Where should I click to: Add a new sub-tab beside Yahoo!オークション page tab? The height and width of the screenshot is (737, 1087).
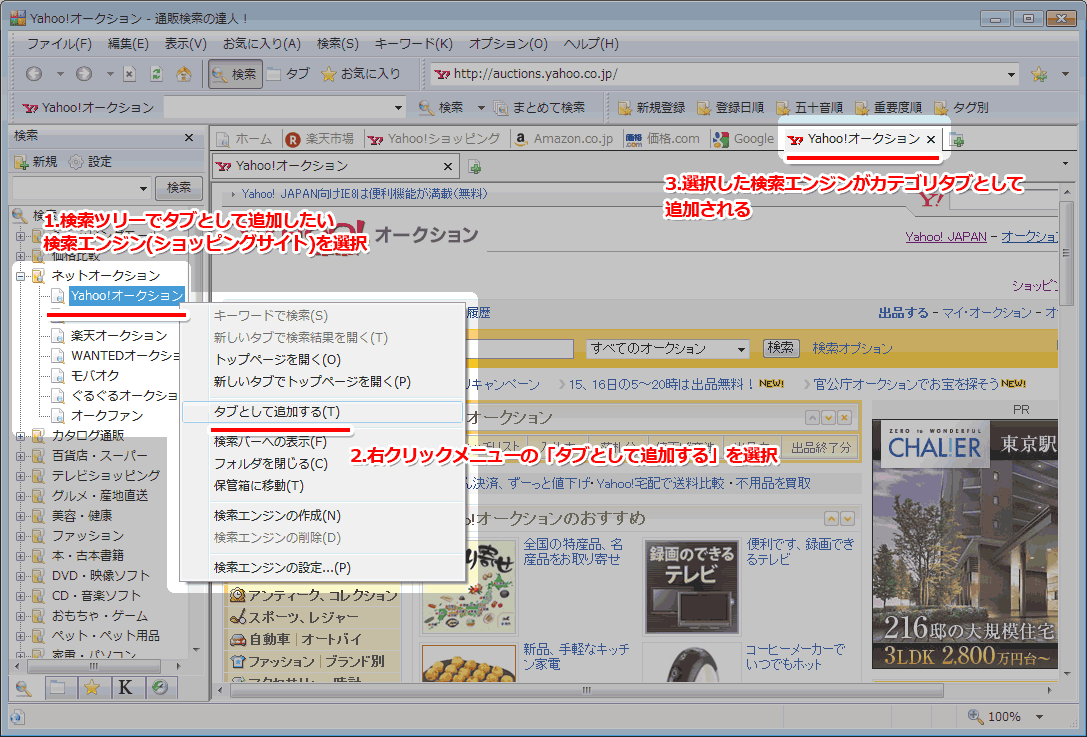(x=475, y=166)
